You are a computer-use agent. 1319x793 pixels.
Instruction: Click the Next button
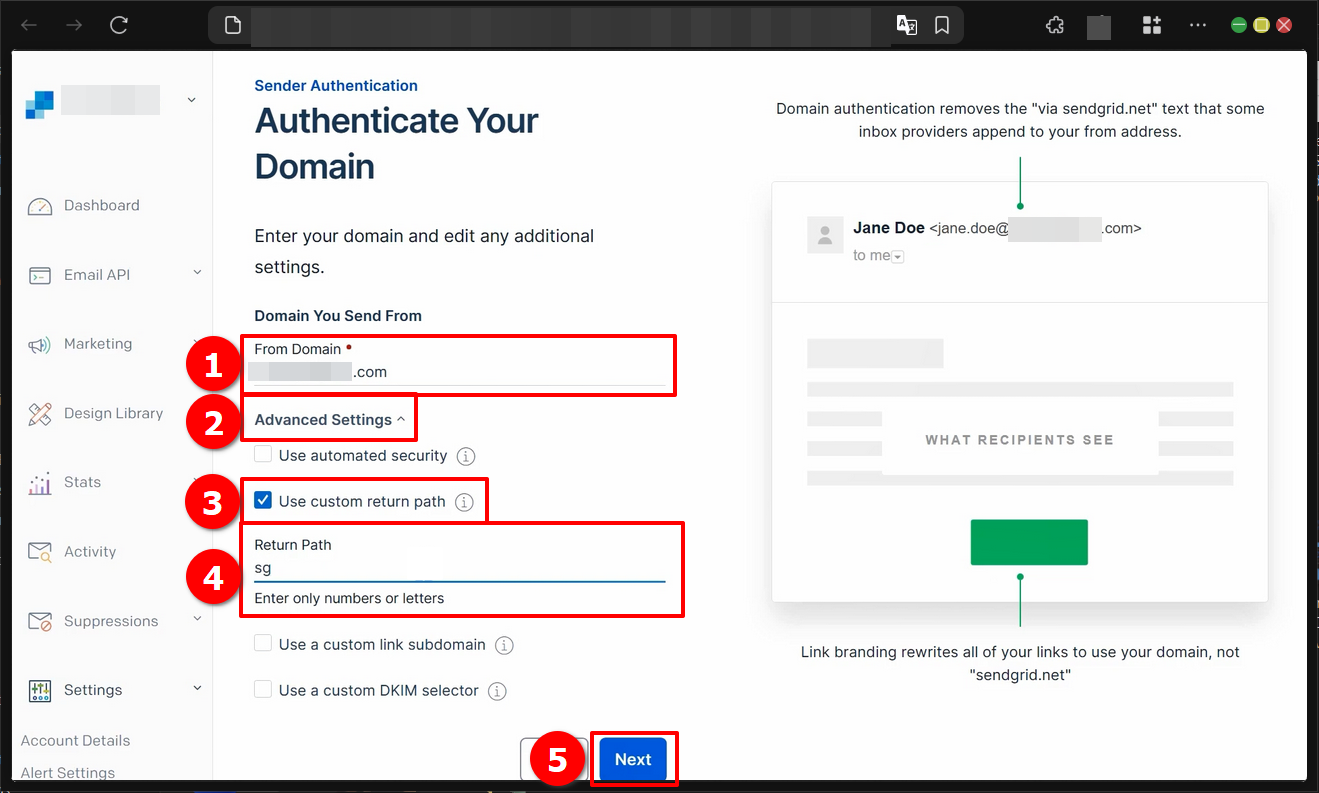633,759
